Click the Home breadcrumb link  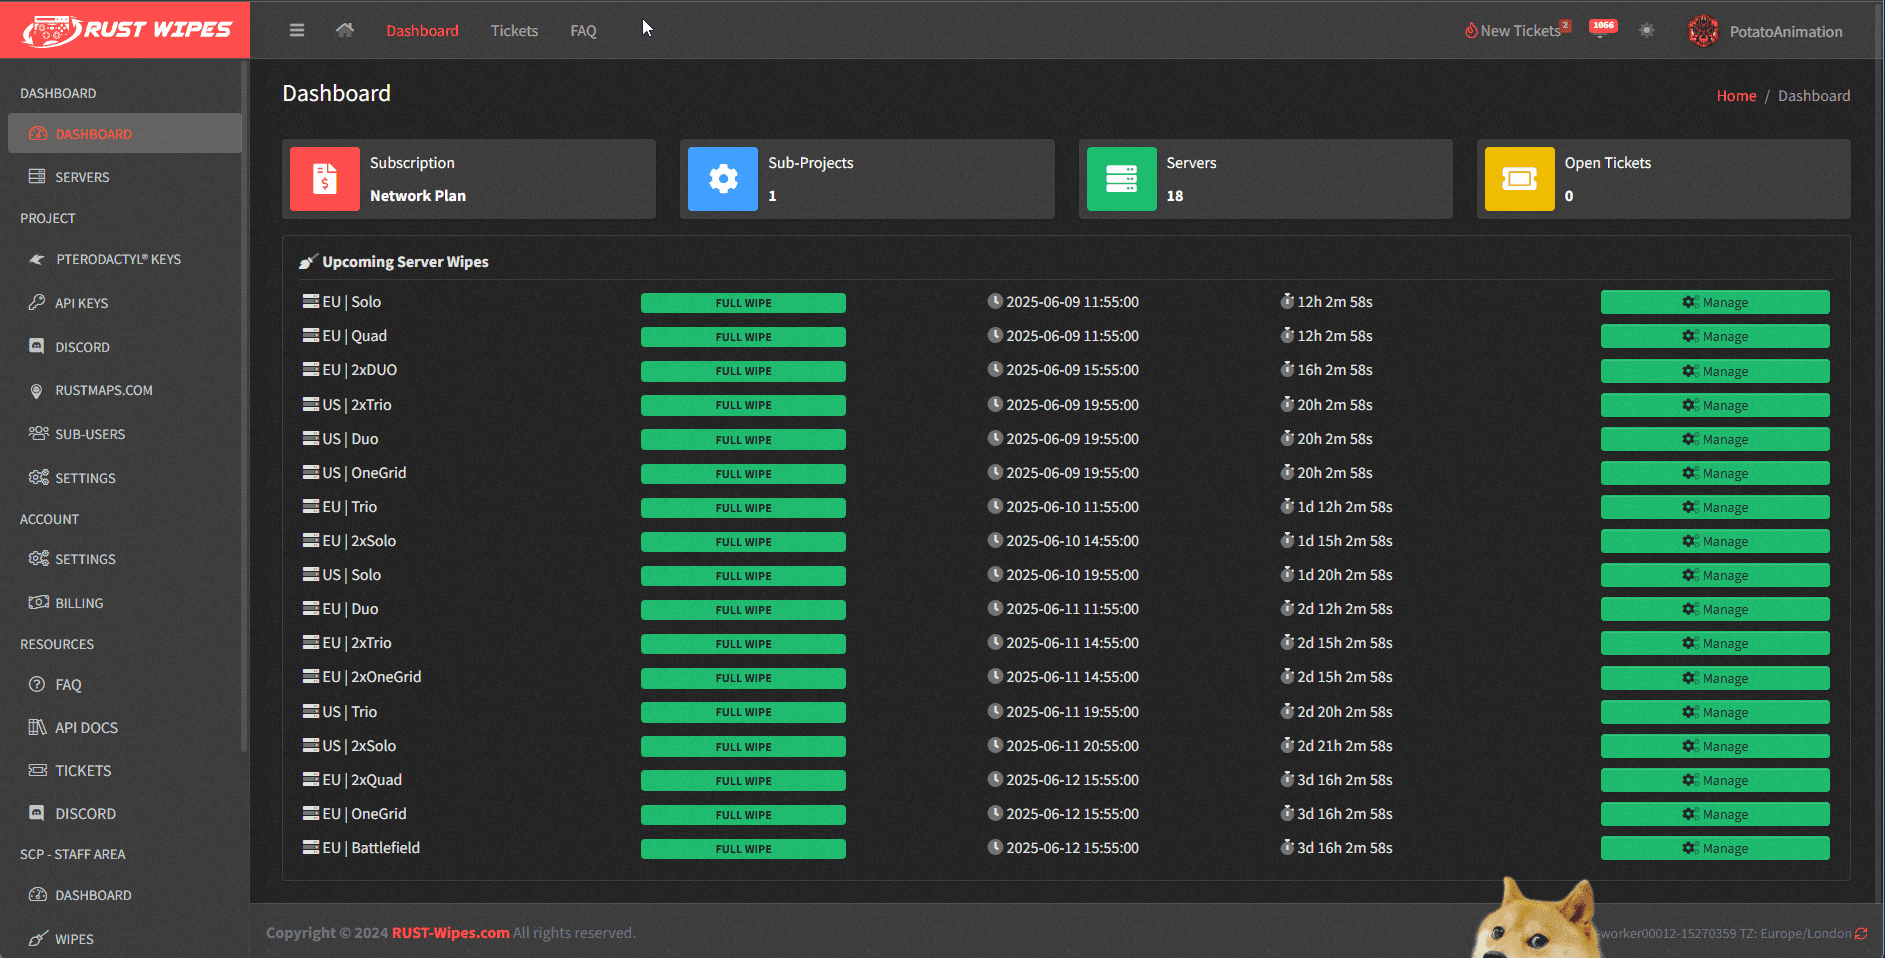coord(1736,96)
